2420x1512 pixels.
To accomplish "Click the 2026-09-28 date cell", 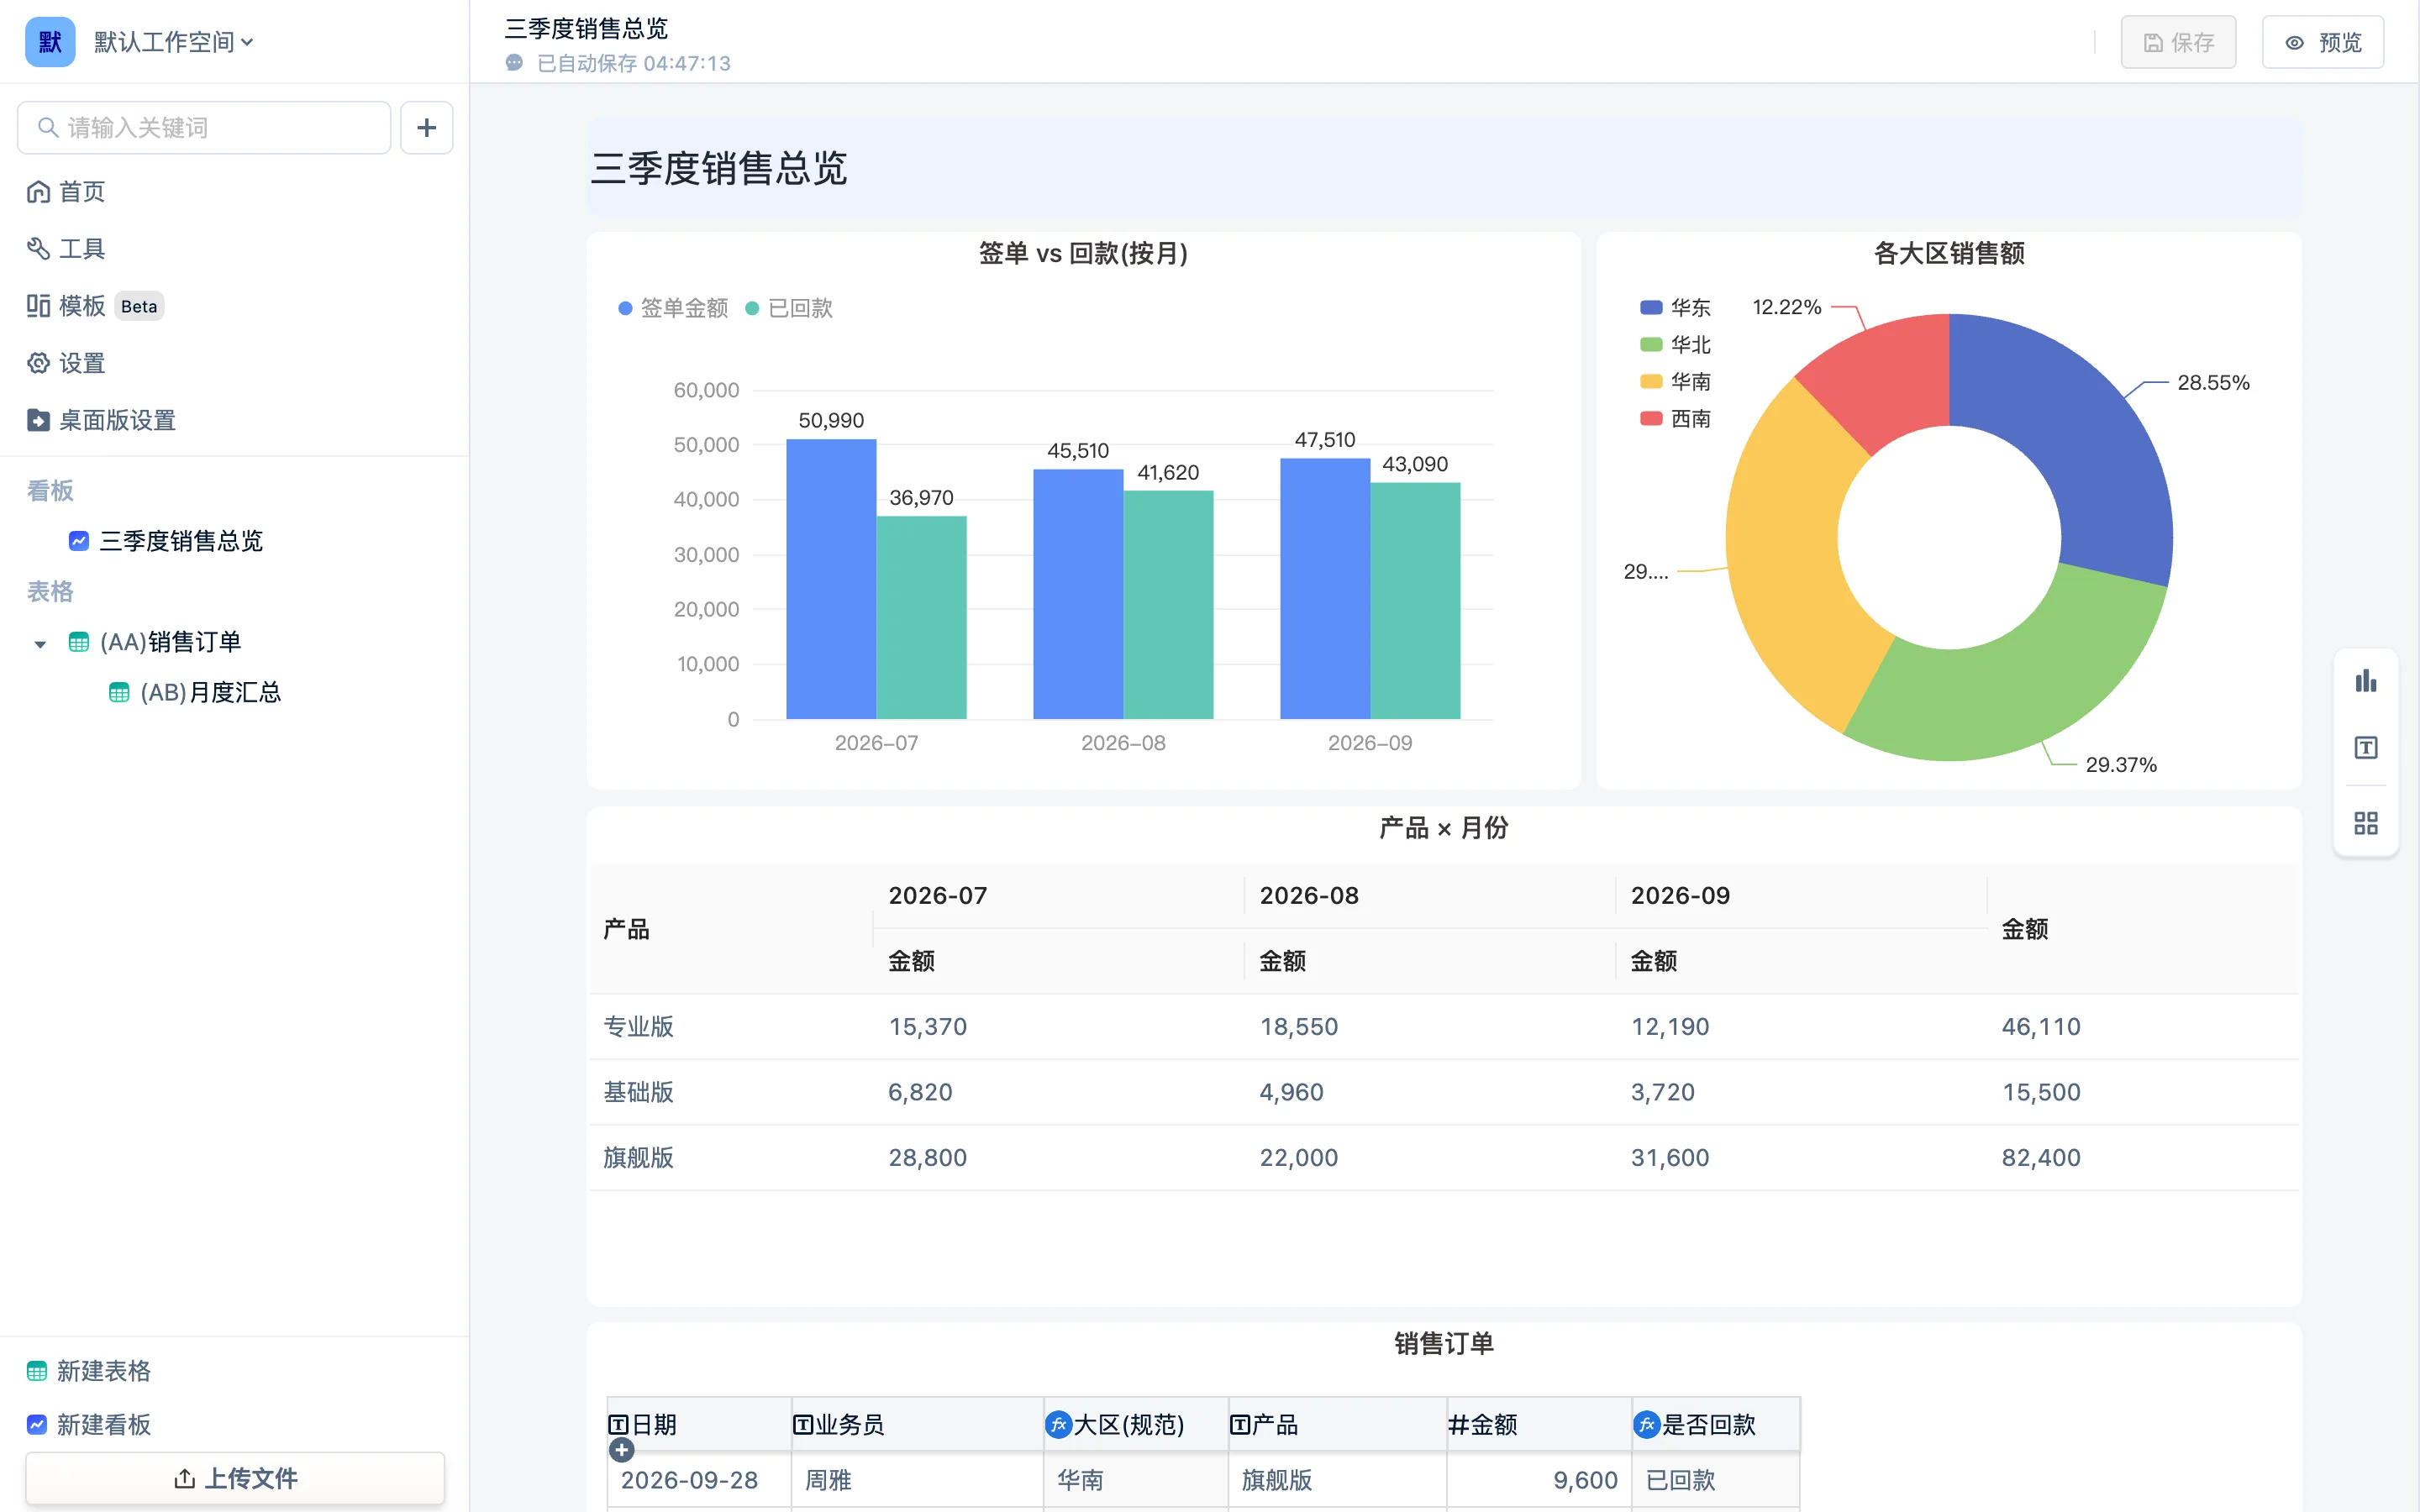I will click(x=699, y=1480).
